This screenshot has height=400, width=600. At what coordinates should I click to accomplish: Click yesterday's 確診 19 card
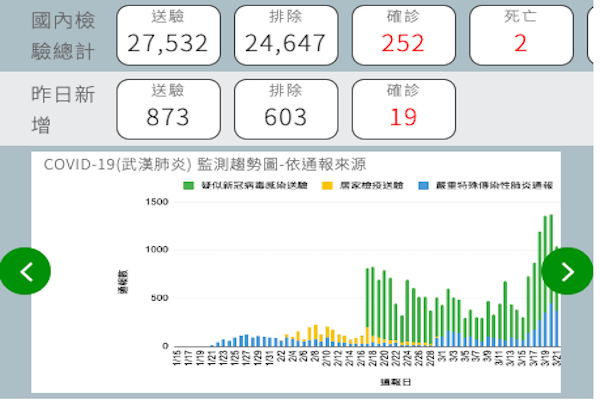coord(403,108)
